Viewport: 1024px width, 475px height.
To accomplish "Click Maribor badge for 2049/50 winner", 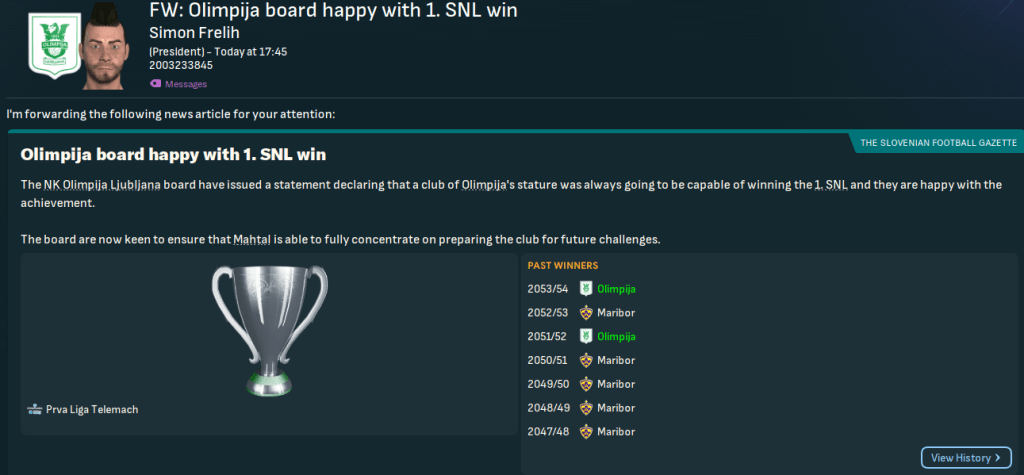I will point(586,384).
